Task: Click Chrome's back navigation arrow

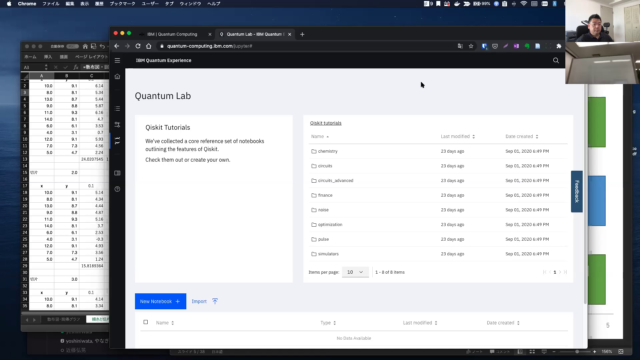Action: tap(117, 46)
